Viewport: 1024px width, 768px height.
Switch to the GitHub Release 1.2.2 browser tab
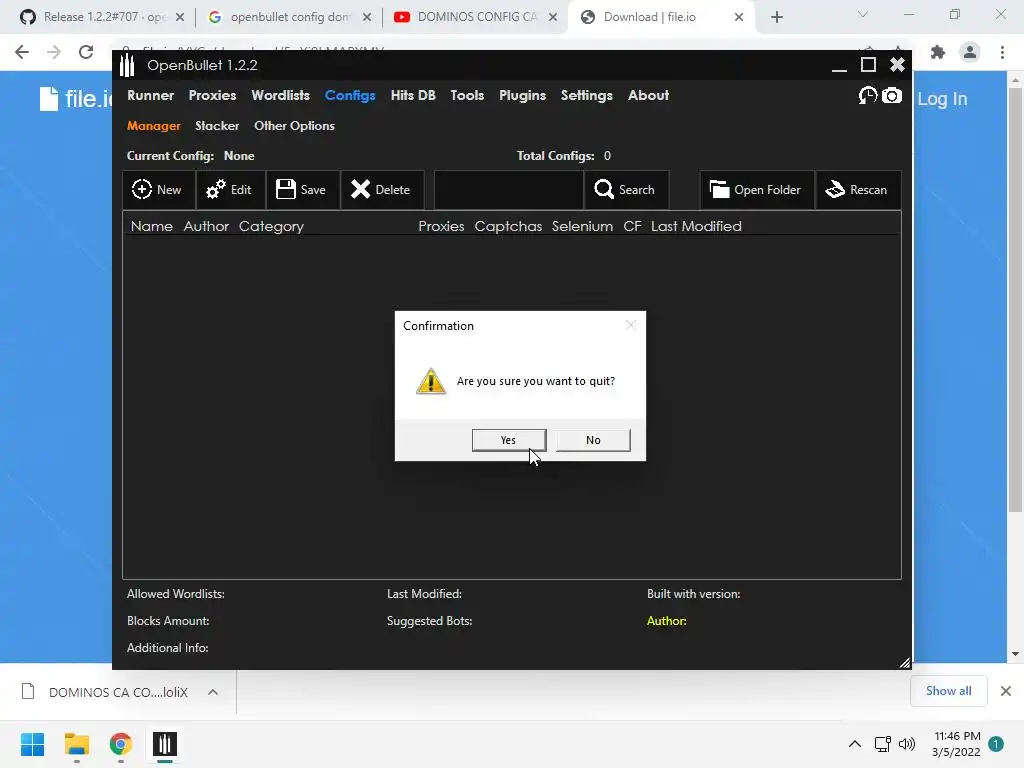click(101, 17)
